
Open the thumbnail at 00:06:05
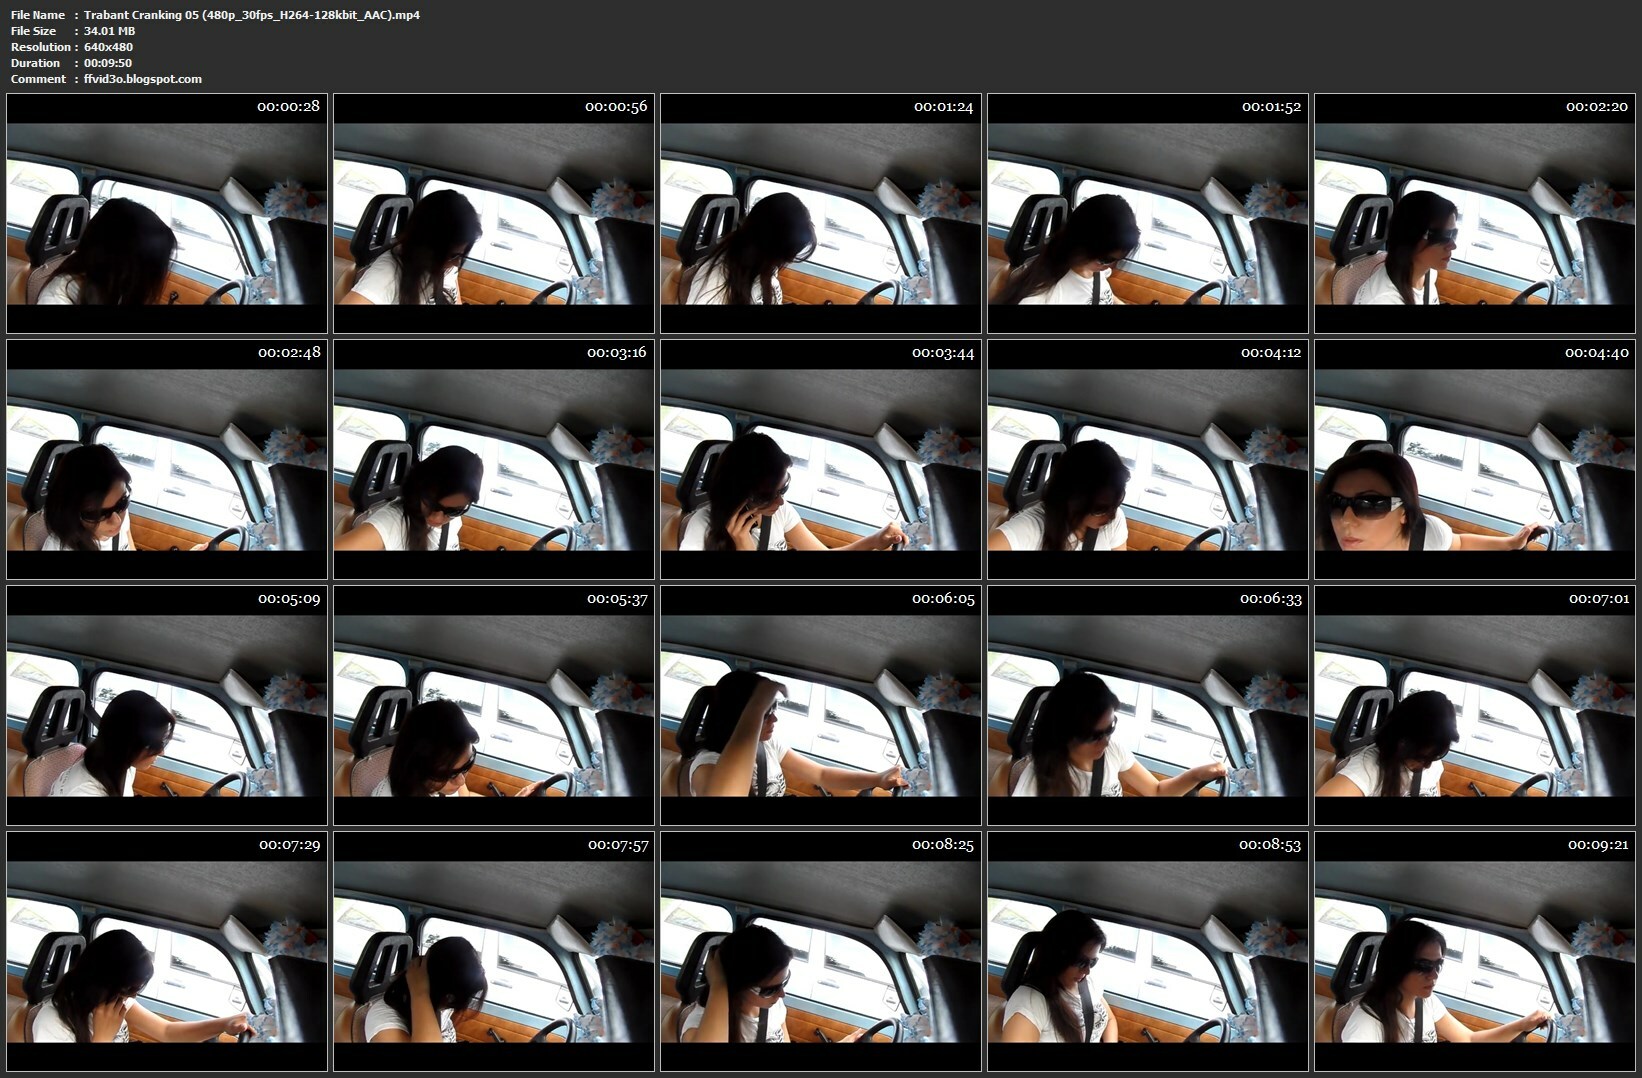click(x=821, y=705)
